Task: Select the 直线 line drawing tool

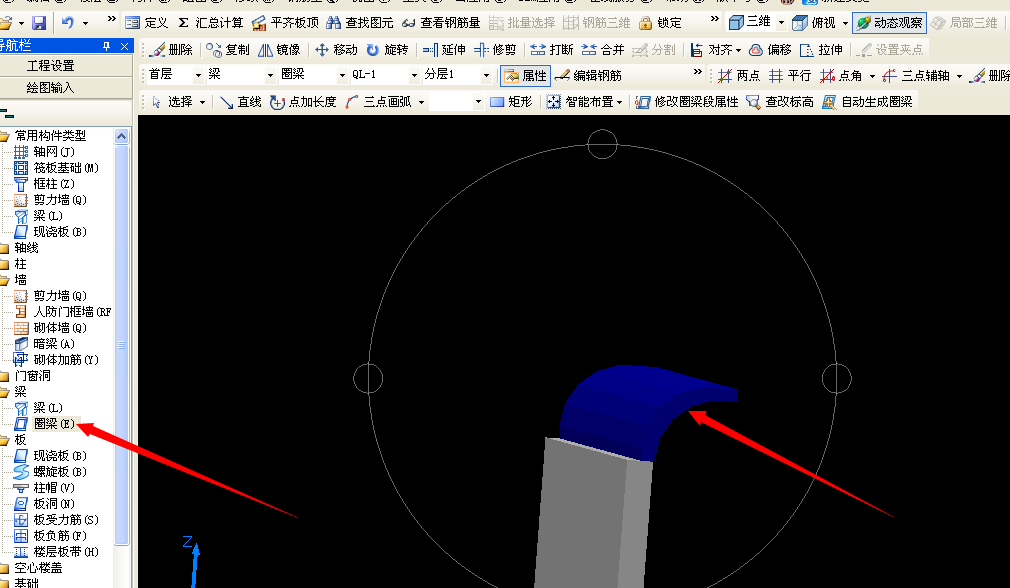Action: [240, 102]
